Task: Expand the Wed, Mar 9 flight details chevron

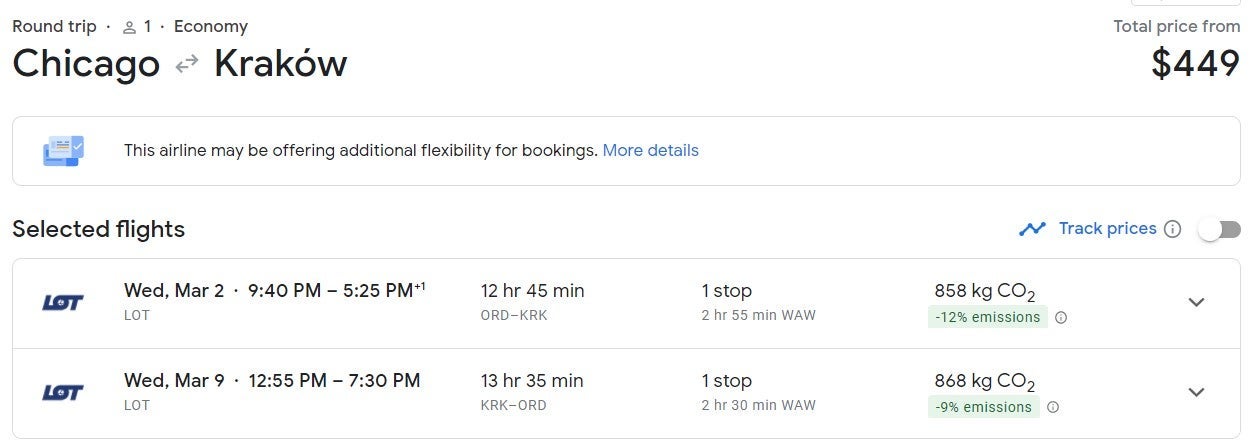Action: click(x=1196, y=392)
